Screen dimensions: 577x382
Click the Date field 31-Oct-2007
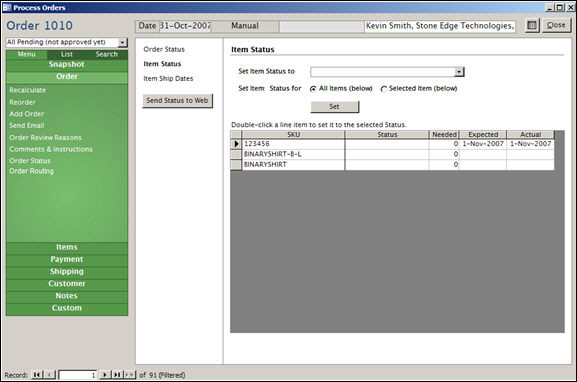point(185,26)
